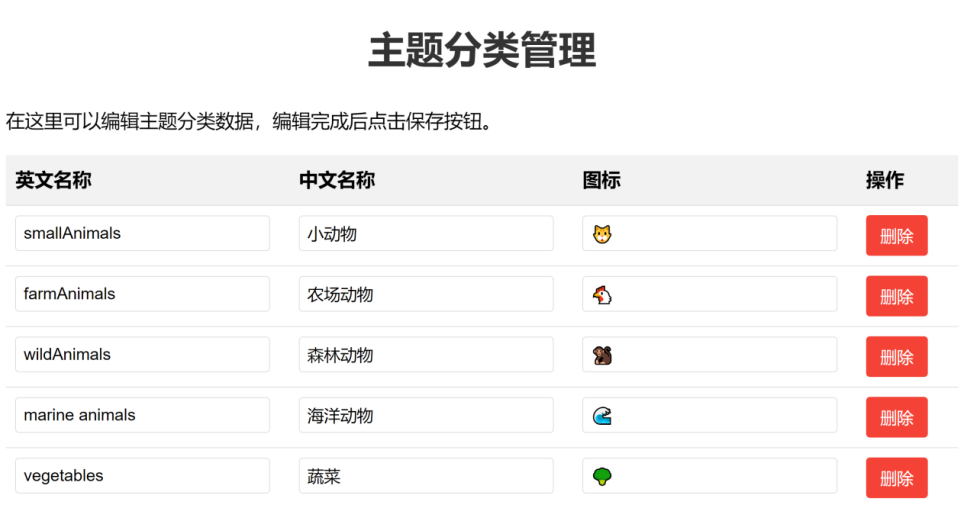Focus the farmAnimals English name input
The image size is (968, 506).
pyautogui.click(x=143, y=294)
